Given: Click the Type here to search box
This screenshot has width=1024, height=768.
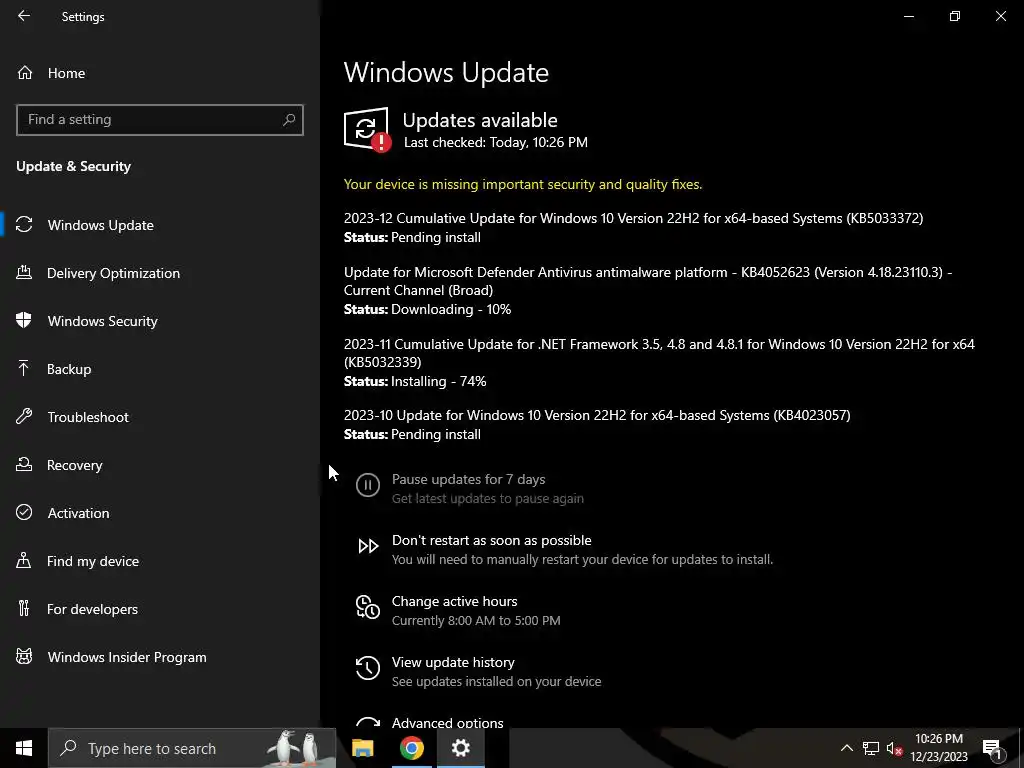Looking at the screenshot, I should (192, 748).
